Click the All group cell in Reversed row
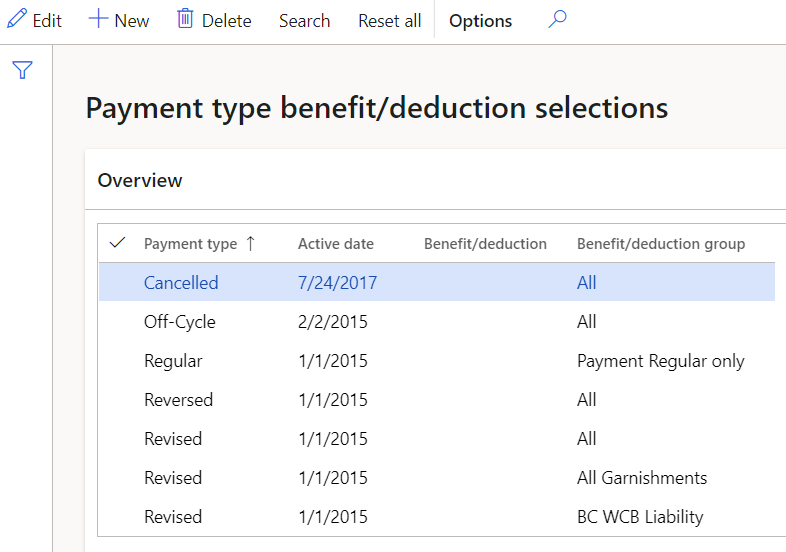Screen dimensions: 786x552 pos(586,400)
